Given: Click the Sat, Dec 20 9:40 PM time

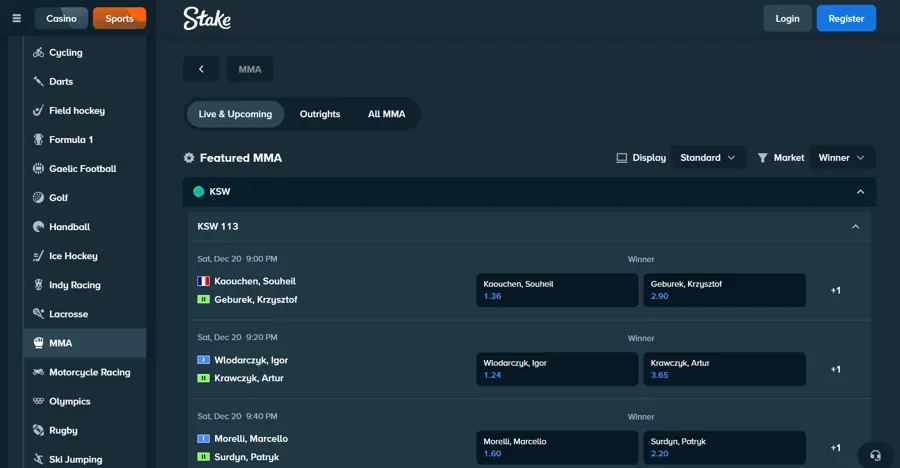Looking at the screenshot, I should click(237, 416).
